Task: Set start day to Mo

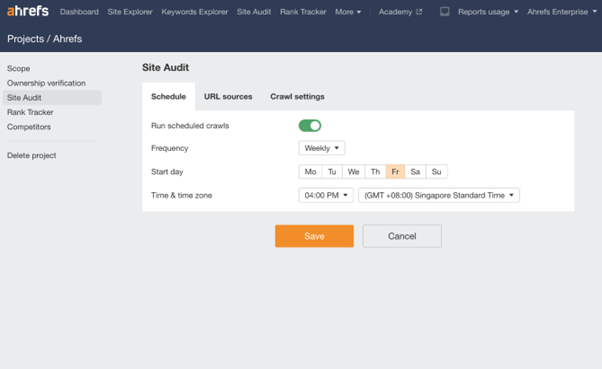Action: click(x=310, y=172)
